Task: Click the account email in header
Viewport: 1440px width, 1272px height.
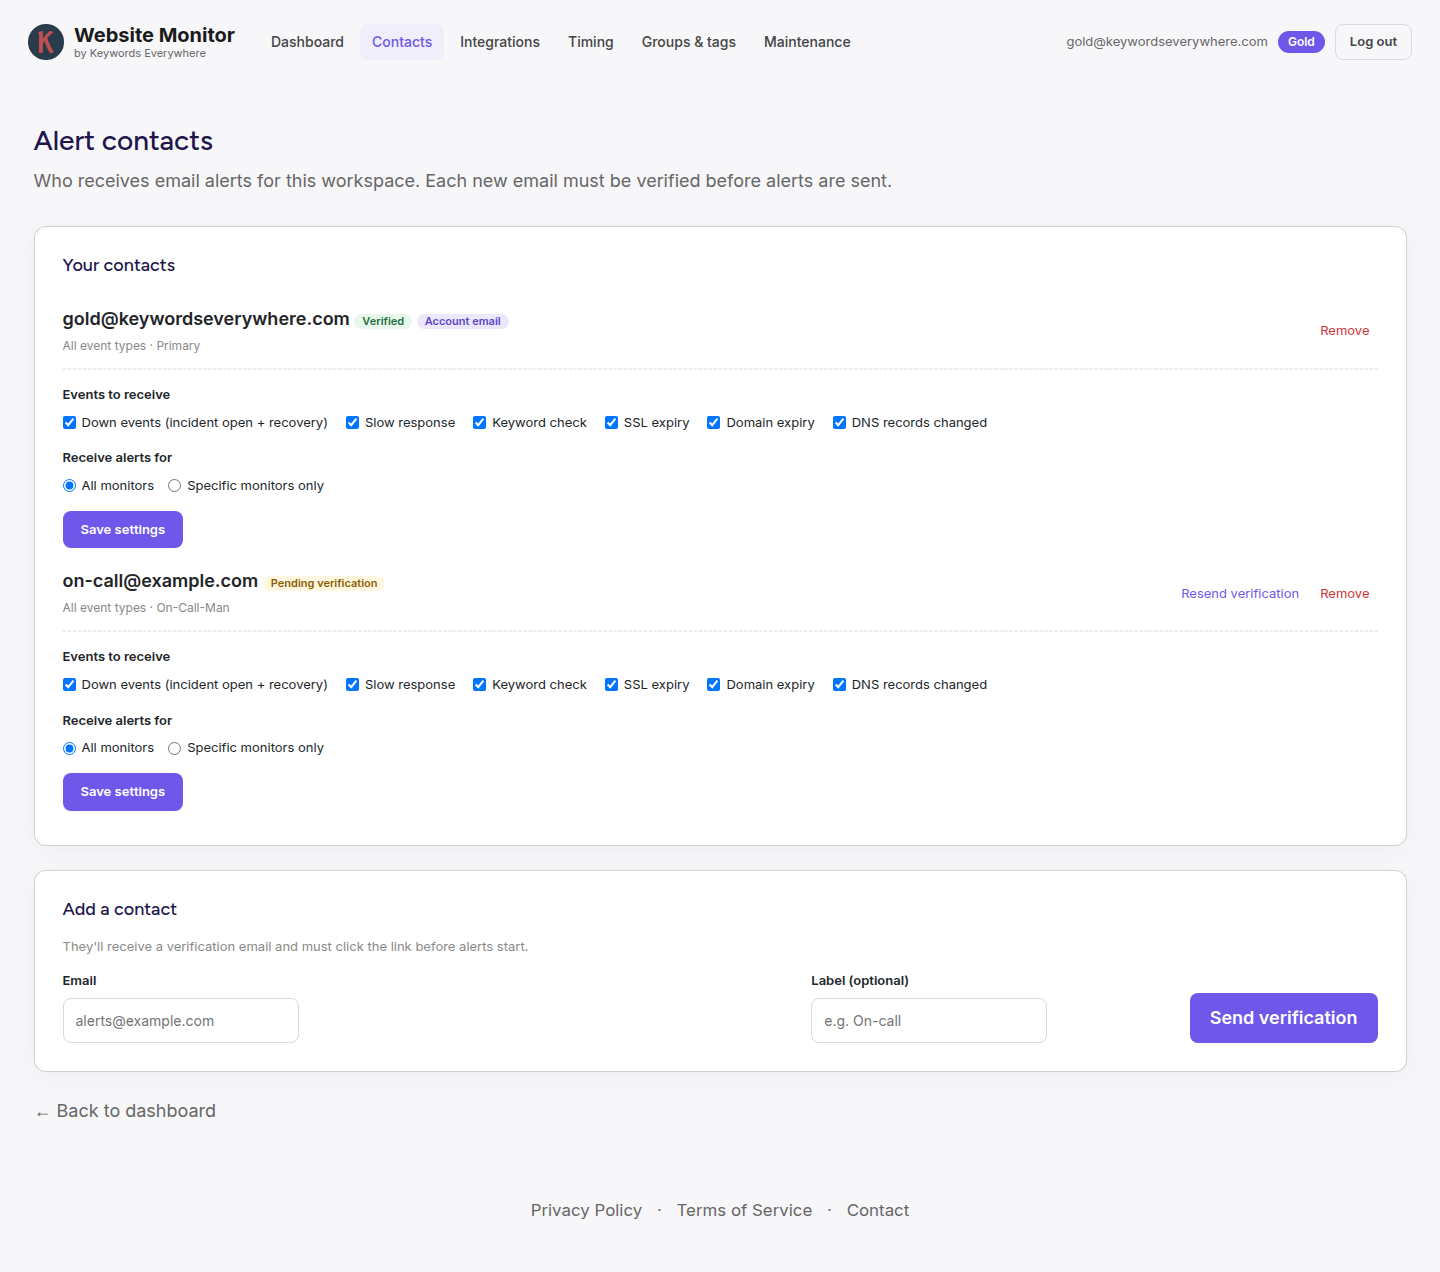Action: 1167,42
